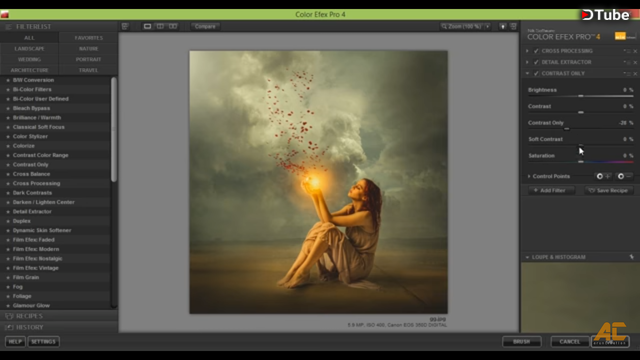The width and height of the screenshot is (640, 360).
Task: Expand the Cross Processing filter section
Action: pyautogui.click(x=527, y=51)
